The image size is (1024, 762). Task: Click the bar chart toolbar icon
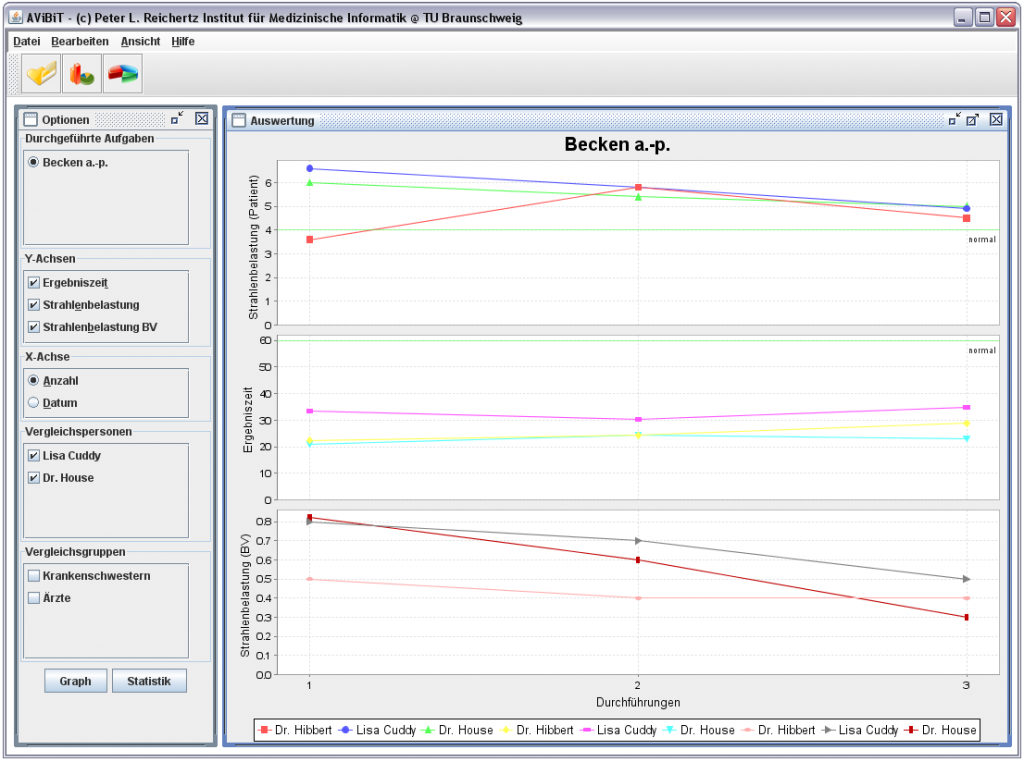click(82, 74)
